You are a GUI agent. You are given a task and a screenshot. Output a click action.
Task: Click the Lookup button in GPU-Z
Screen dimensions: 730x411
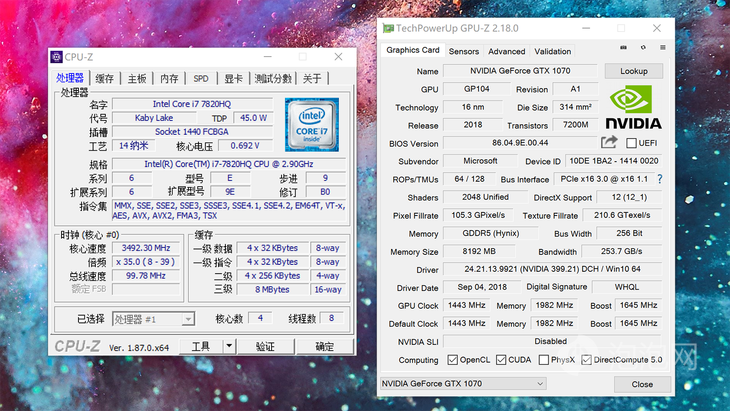click(x=634, y=71)
